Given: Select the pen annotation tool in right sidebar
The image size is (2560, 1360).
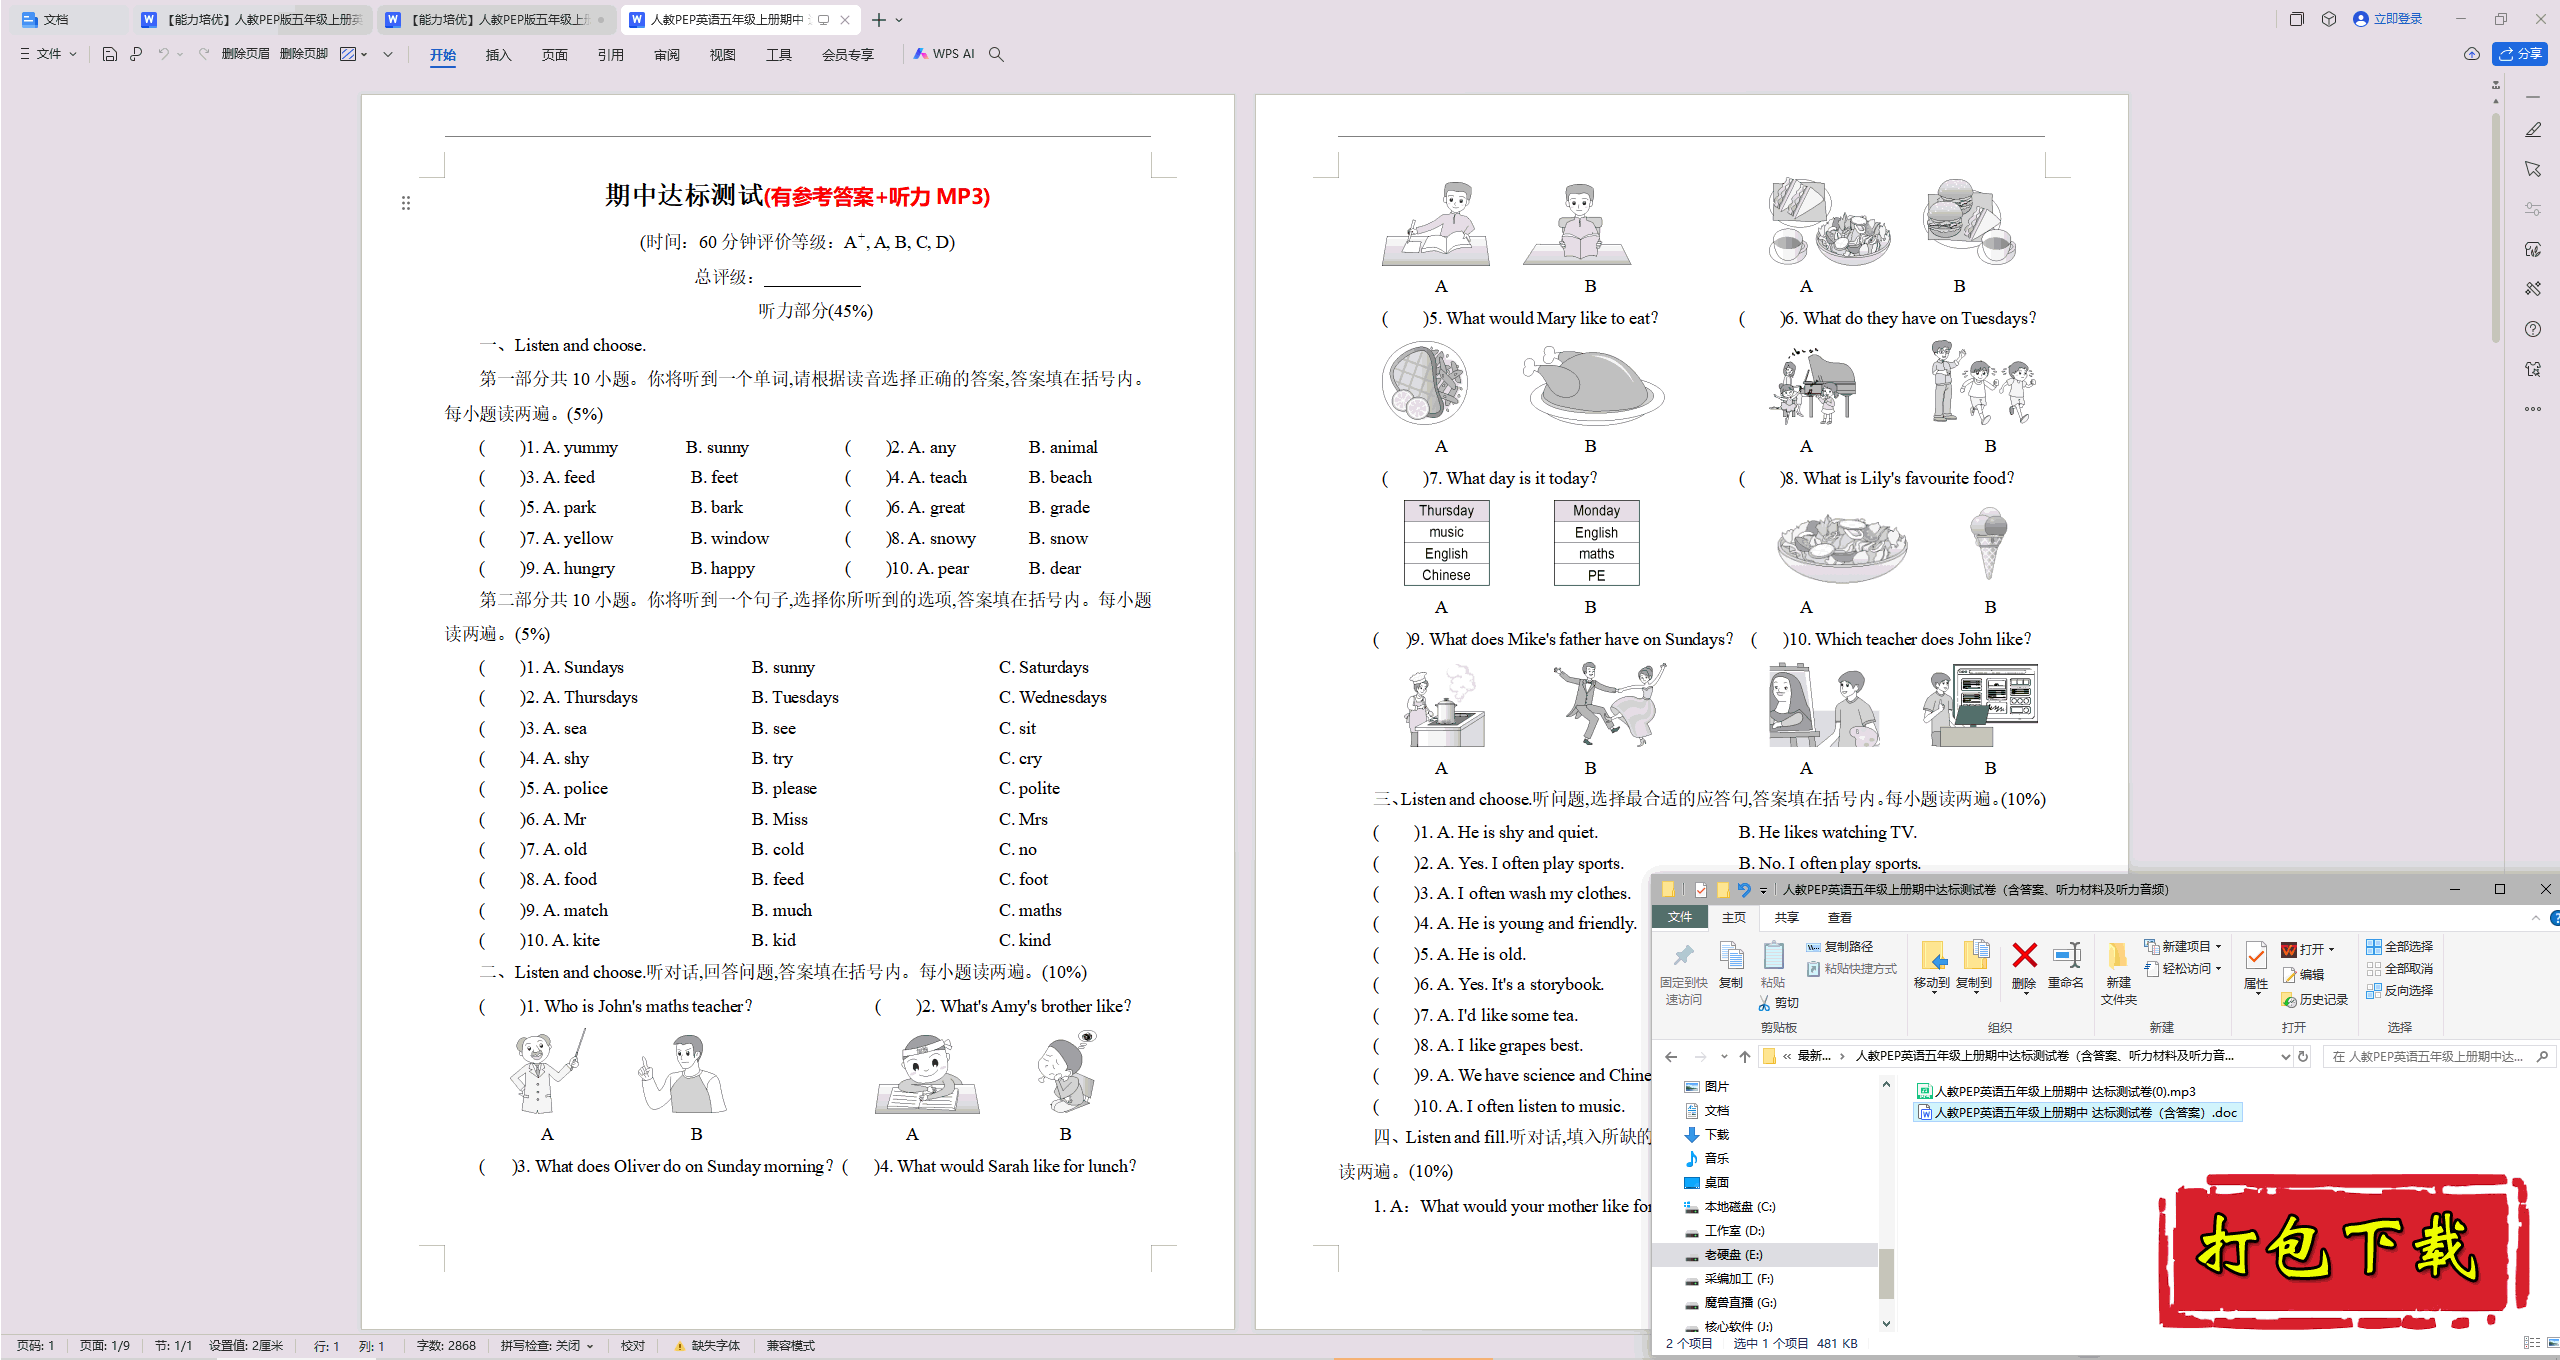Looking at the screenshot, I should click(x=2533, y=130).
